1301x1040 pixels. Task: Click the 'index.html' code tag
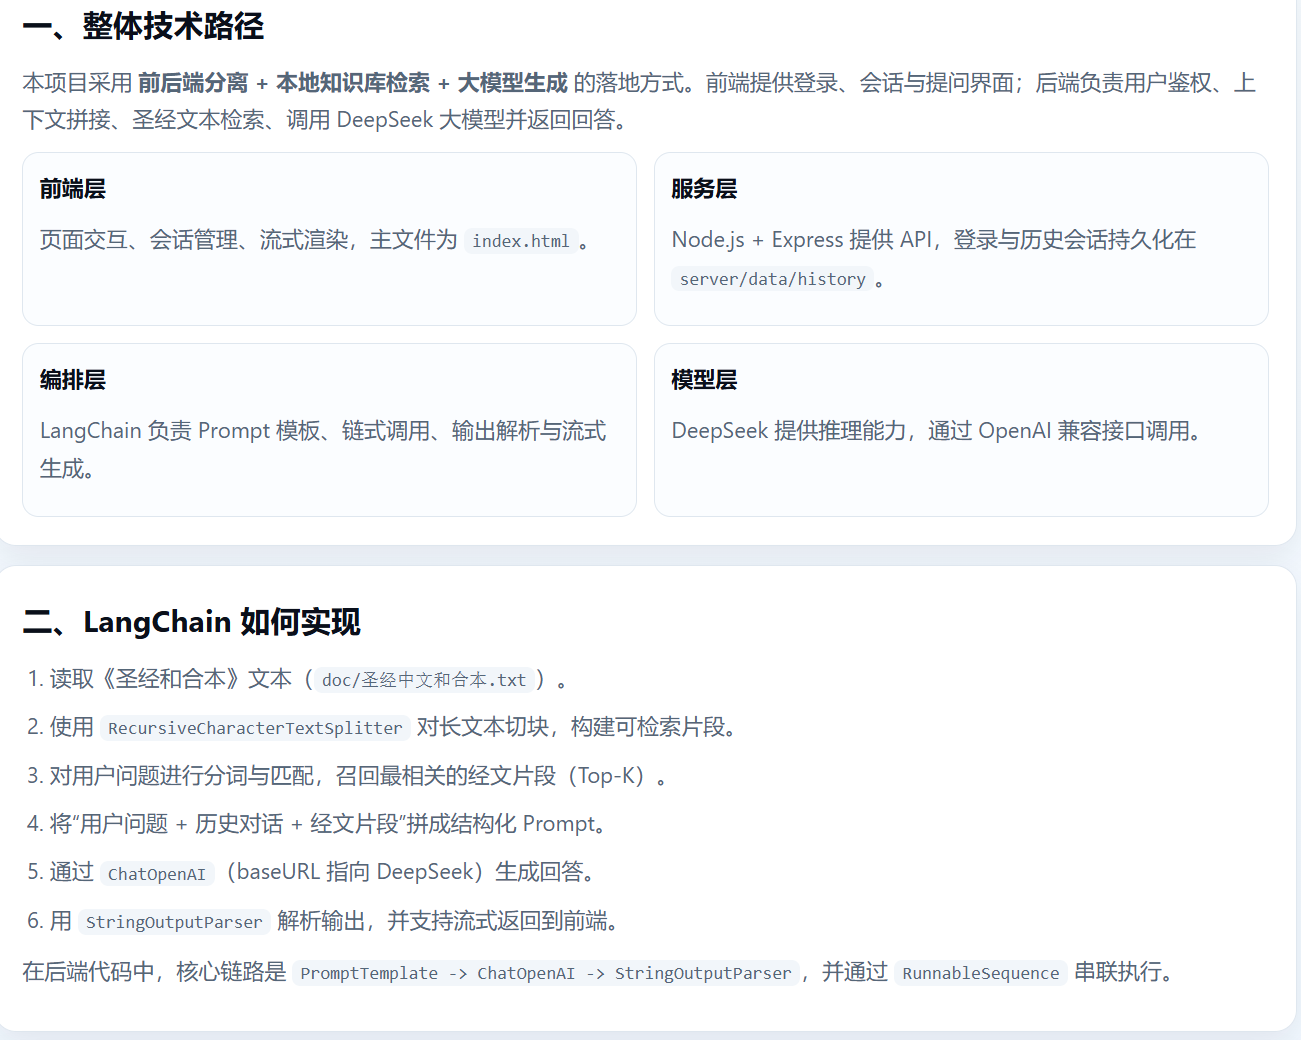[521, 241]
